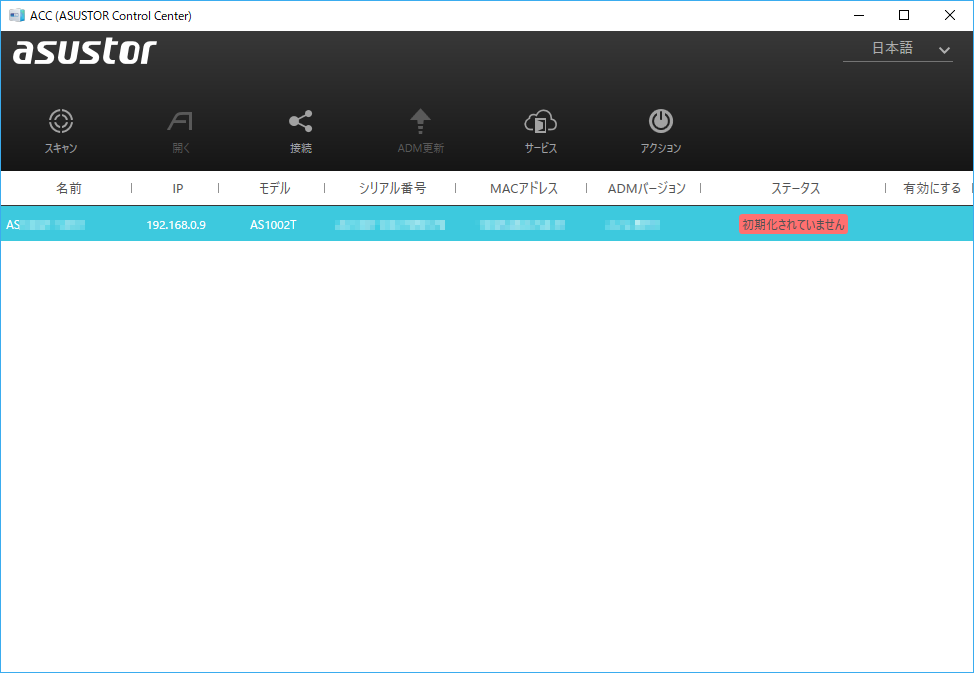This screenshot has width=974, height=673.
Task: Click the 初期化されていません status badge
Action: pos(793,224)
